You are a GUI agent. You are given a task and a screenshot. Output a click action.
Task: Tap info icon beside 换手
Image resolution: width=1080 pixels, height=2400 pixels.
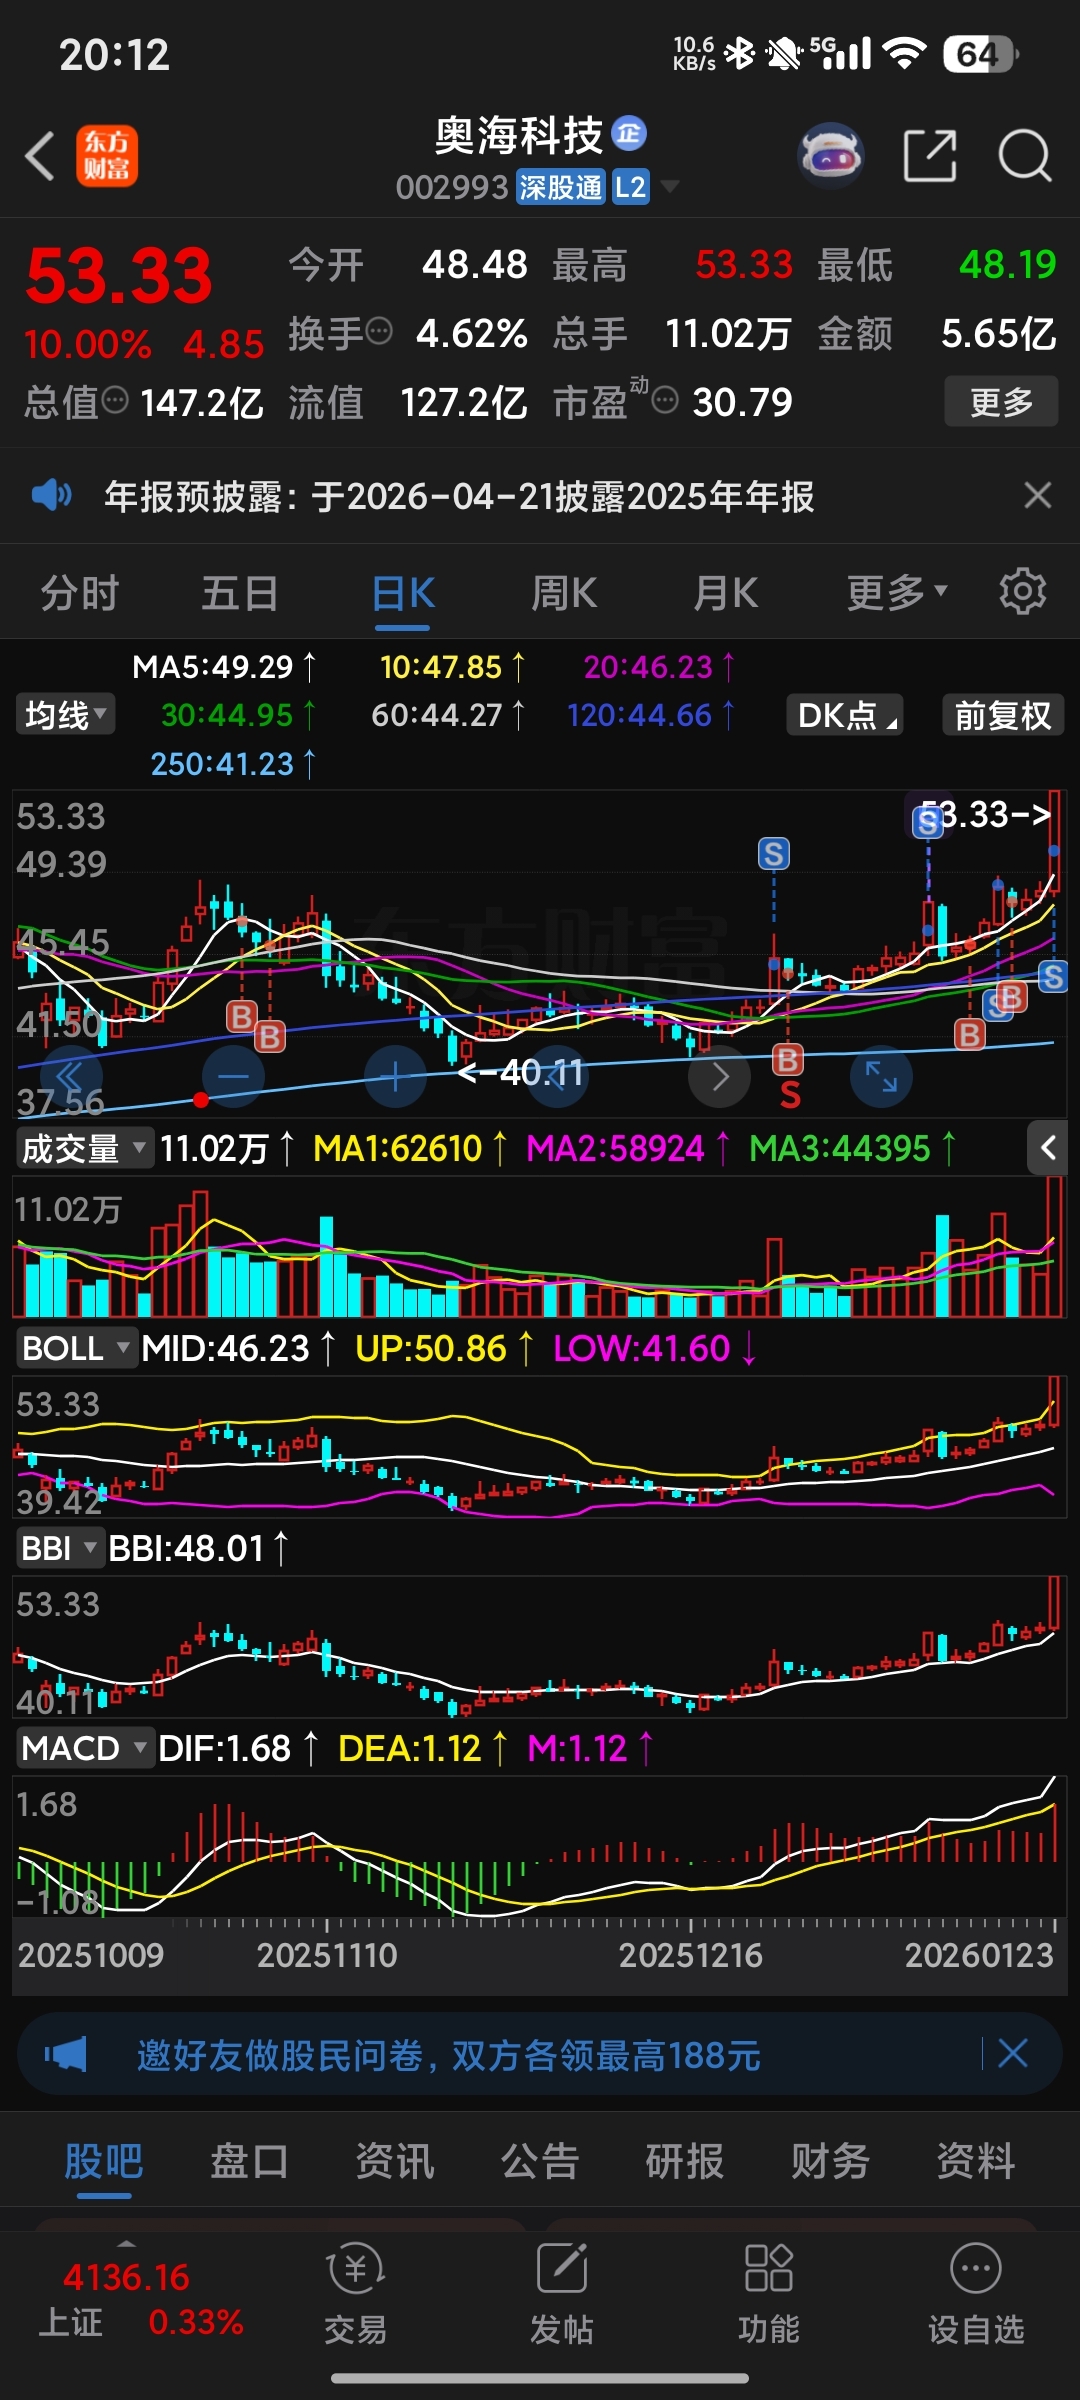click(379, 330)
